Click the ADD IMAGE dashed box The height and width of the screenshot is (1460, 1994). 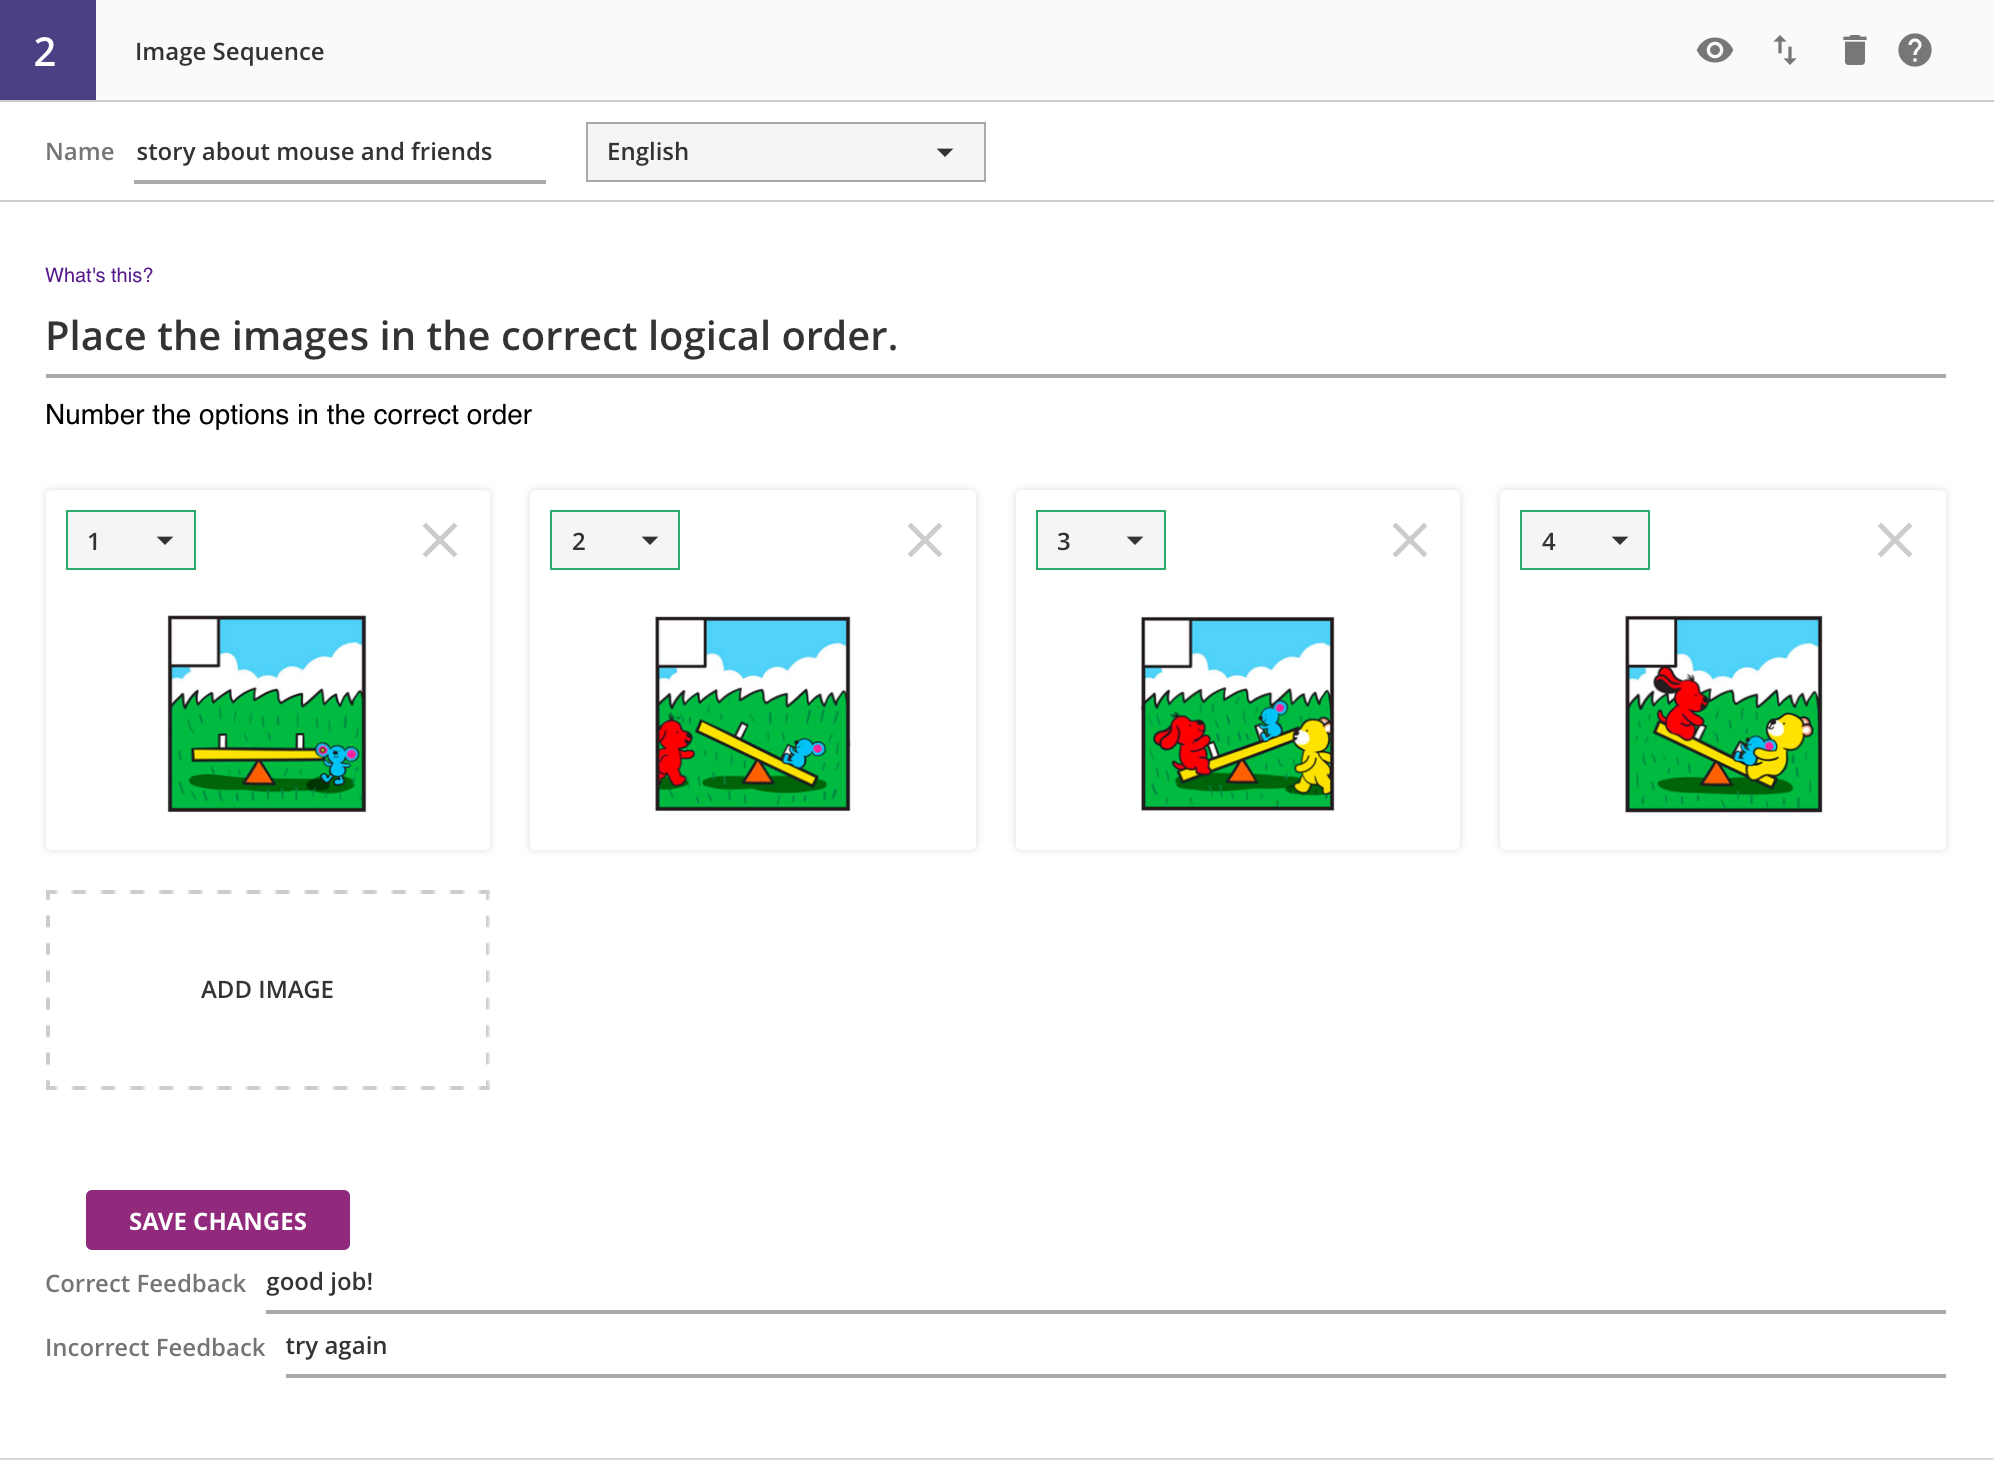[267, 989]
